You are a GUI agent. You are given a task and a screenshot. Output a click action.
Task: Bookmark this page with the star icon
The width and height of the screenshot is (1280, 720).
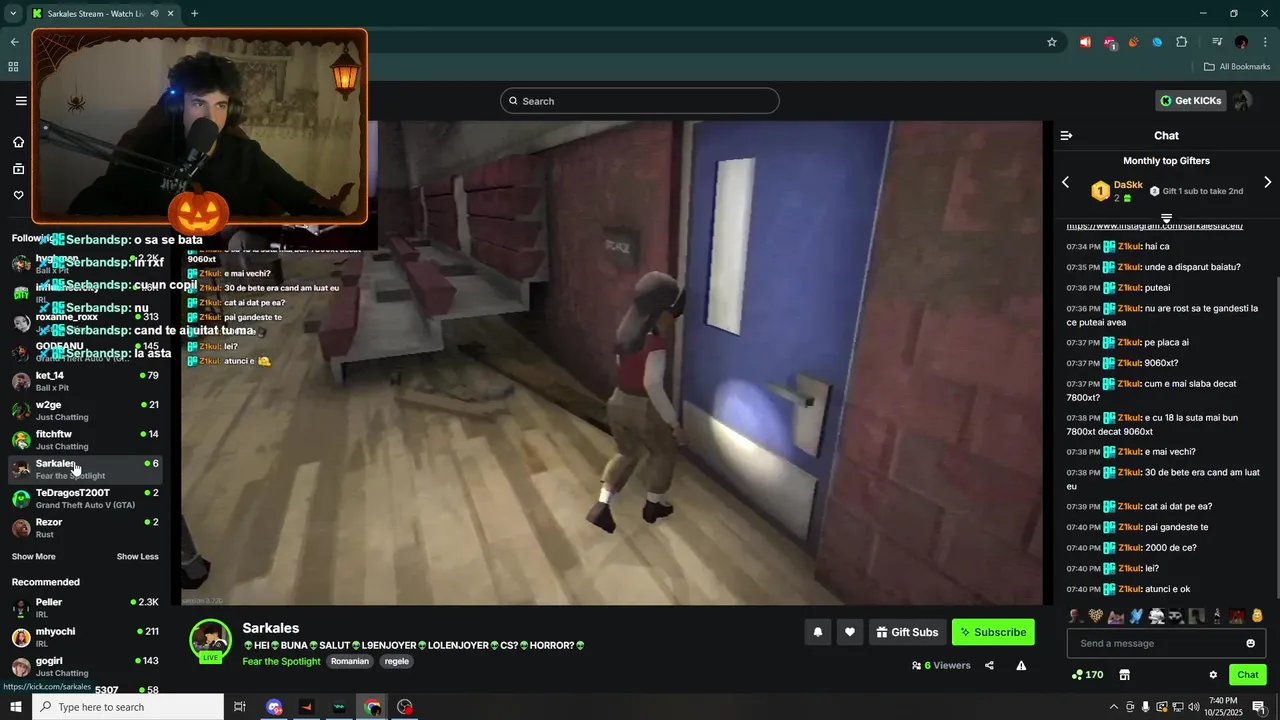pyautogui.click(x=1051, y=42)
